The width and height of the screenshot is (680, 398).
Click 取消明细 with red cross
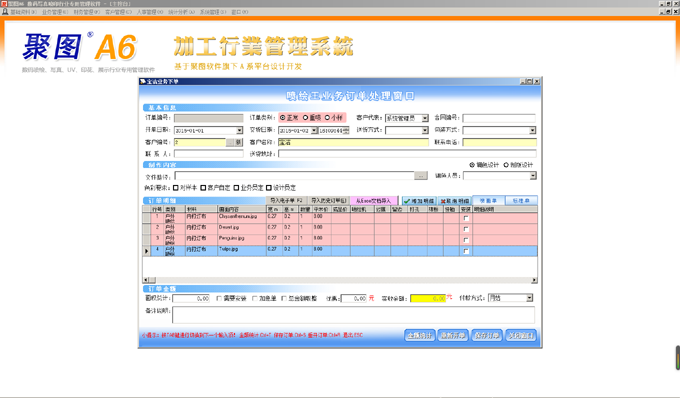coord(454,201)
